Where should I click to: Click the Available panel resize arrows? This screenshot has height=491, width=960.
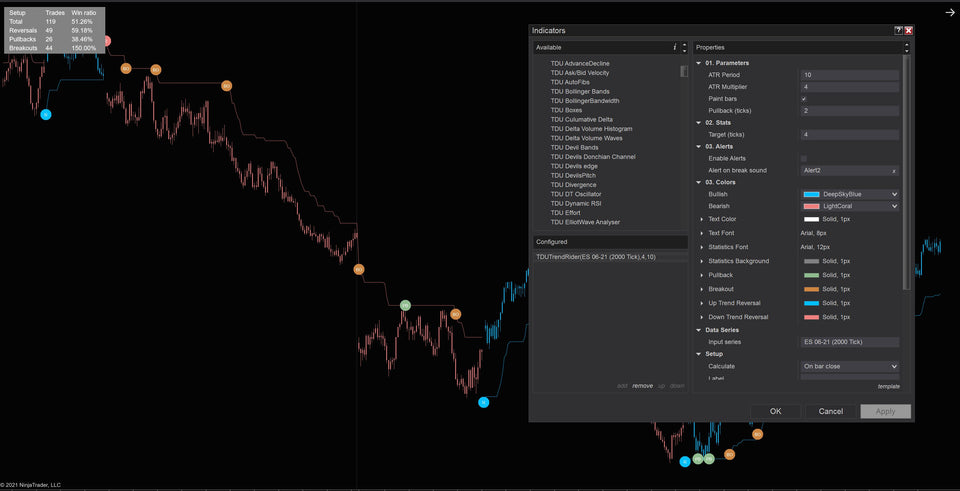tap(685, 47)
